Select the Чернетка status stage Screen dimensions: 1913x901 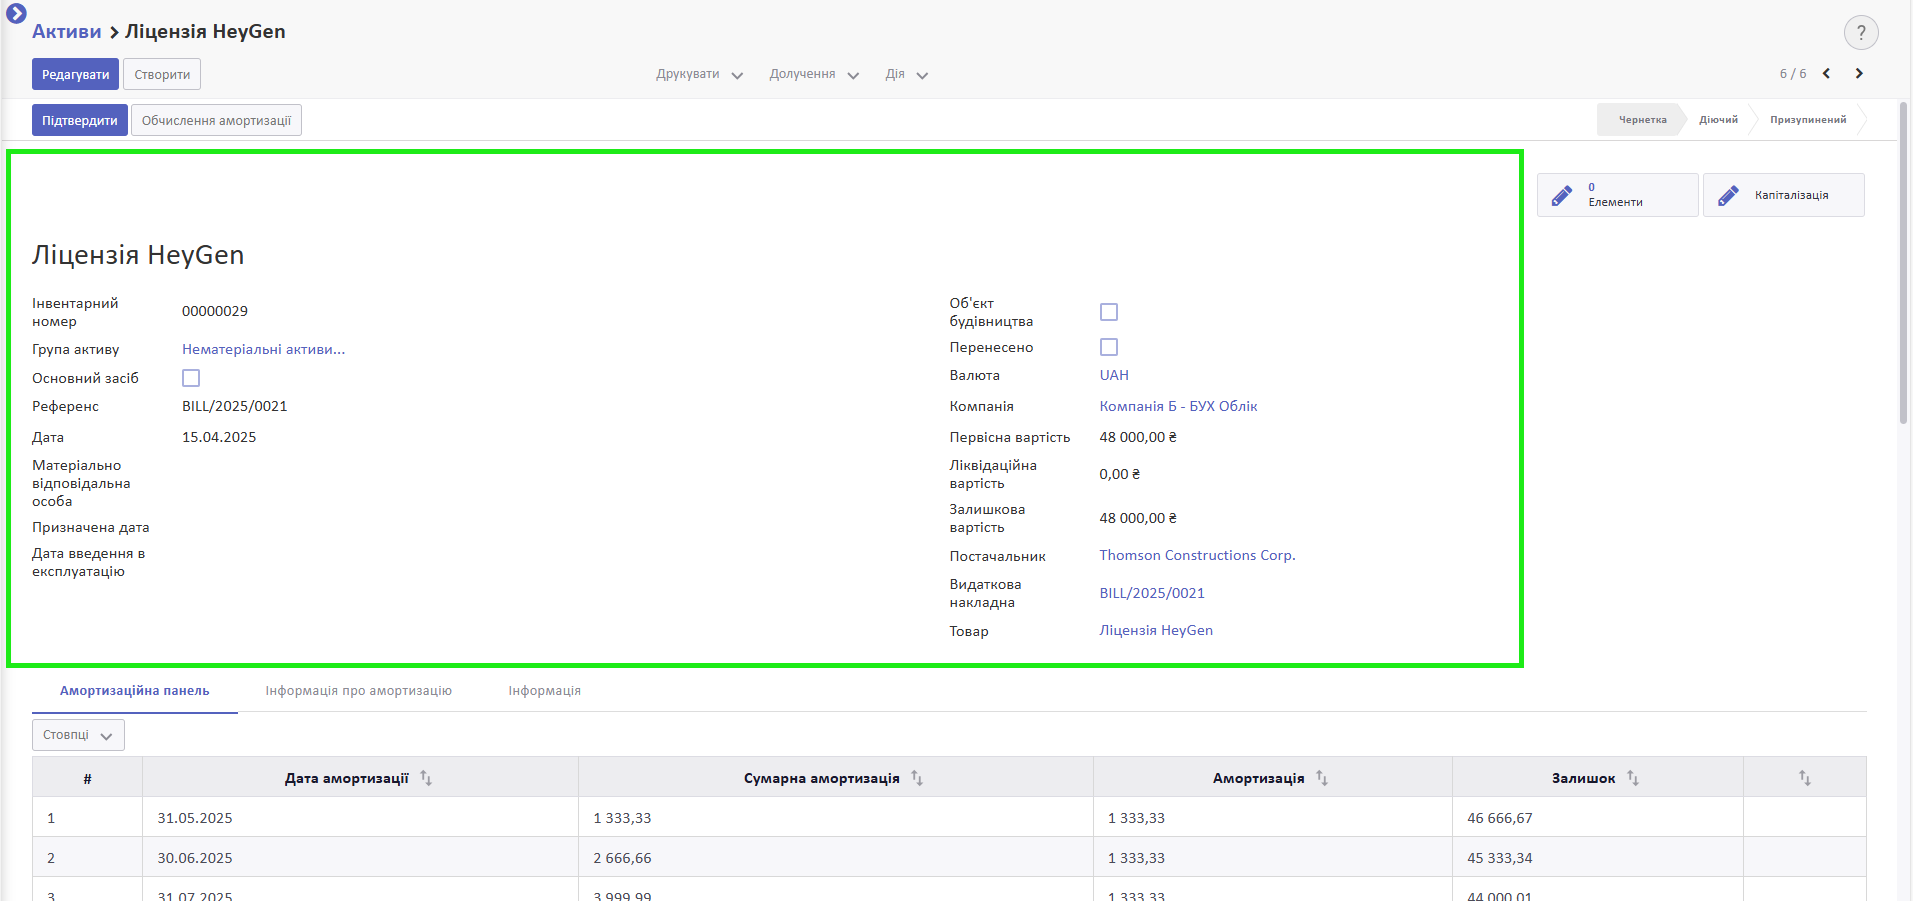click(x=1642, y=120)
